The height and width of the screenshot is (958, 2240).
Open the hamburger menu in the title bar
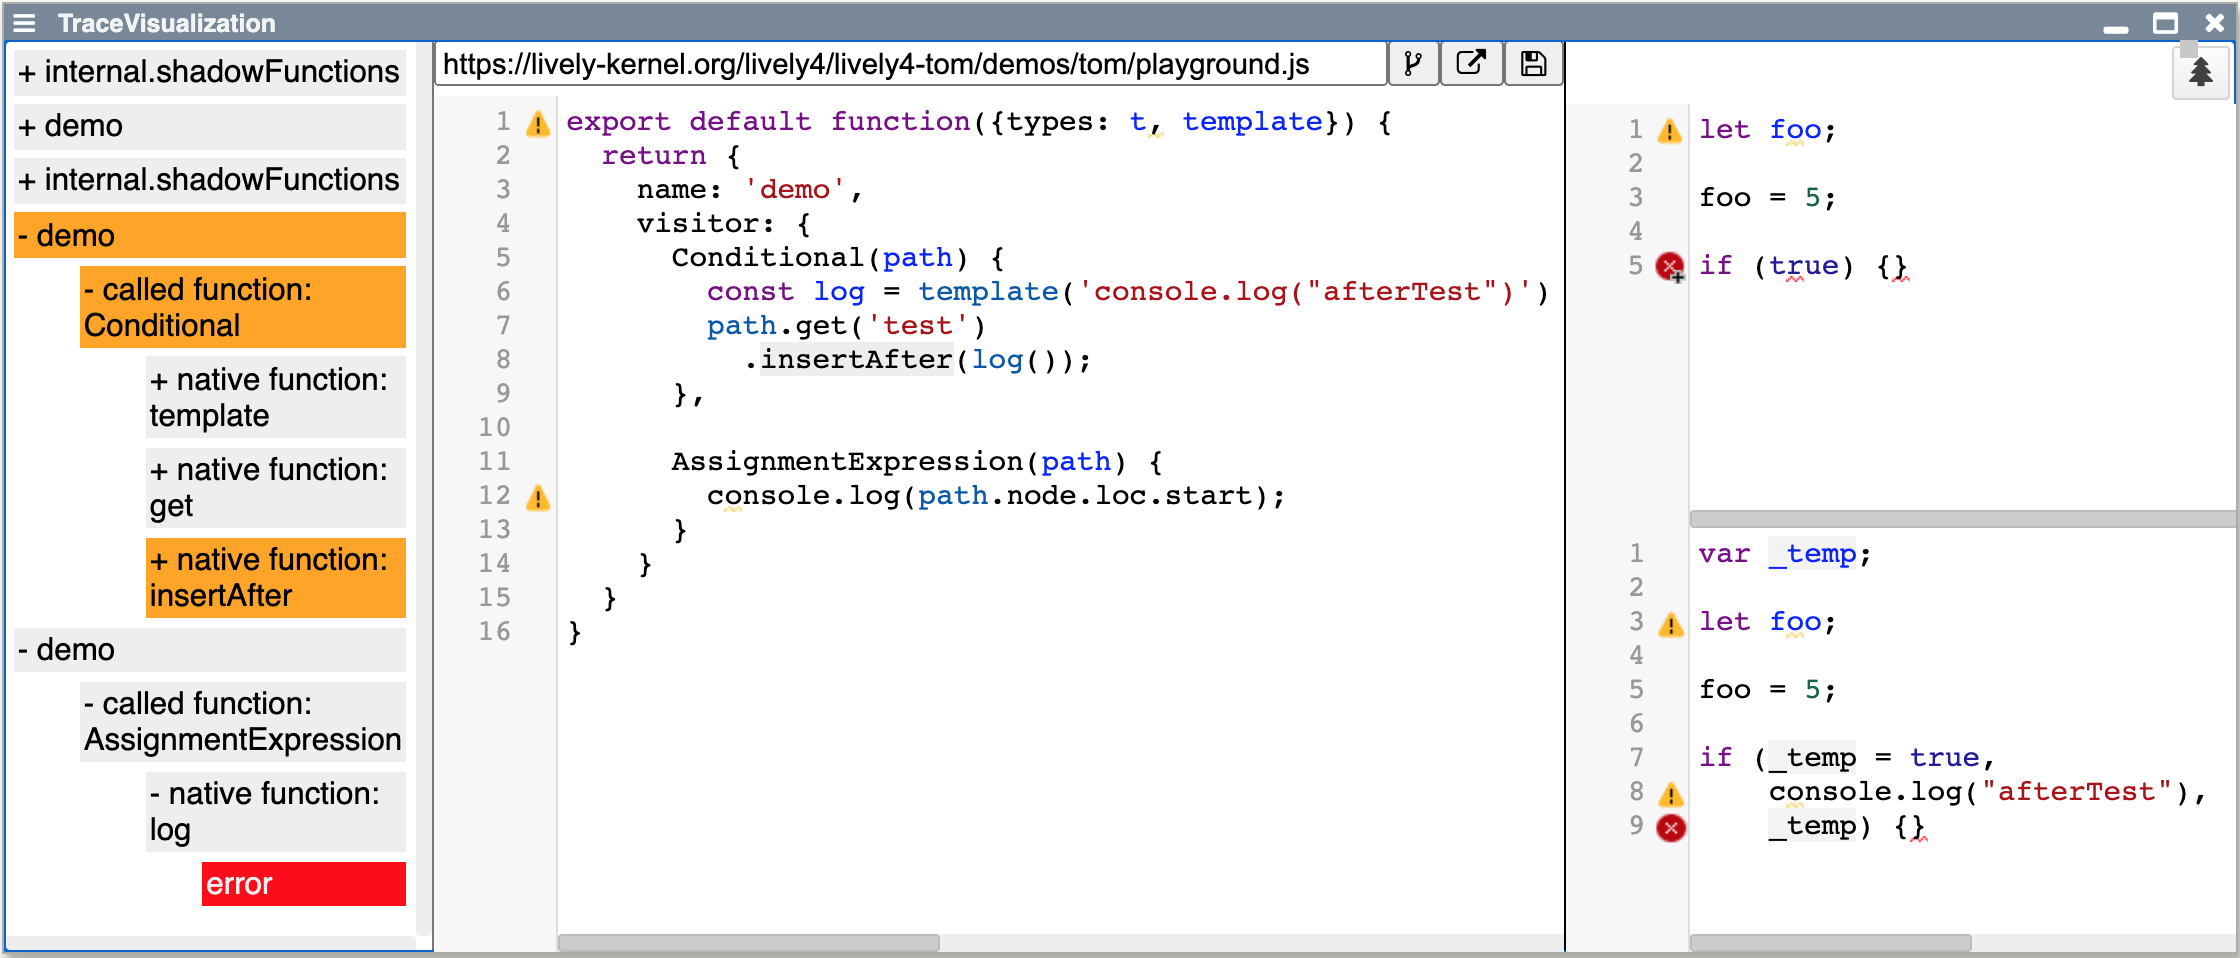click(25, 22)
